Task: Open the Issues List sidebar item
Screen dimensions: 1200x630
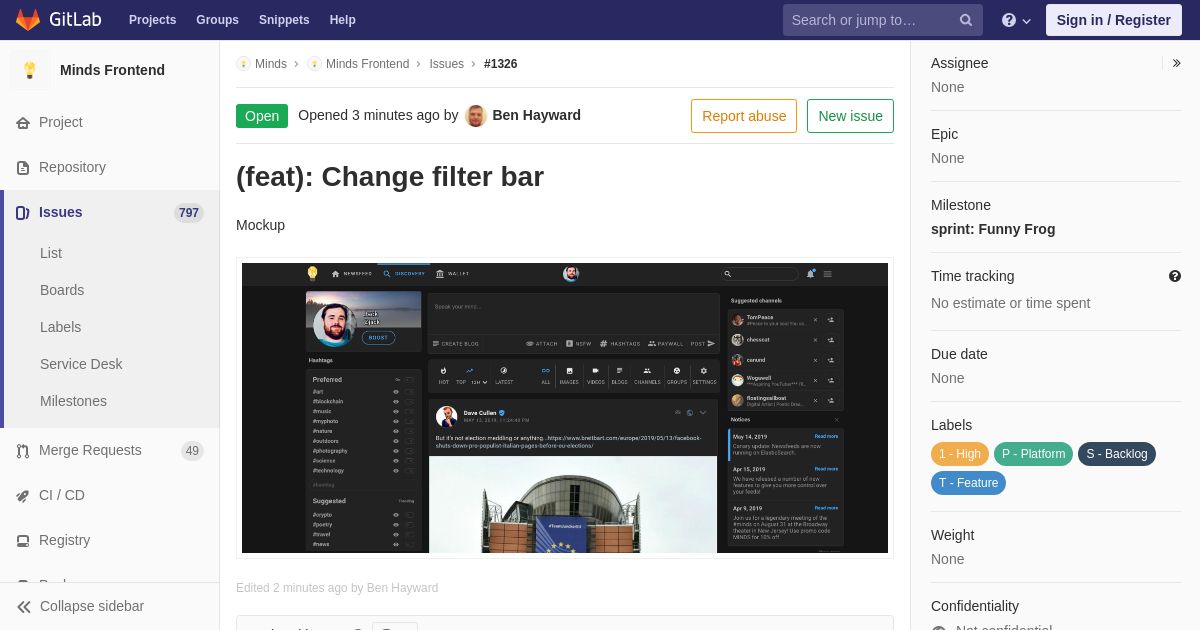Action: [51, 253]
